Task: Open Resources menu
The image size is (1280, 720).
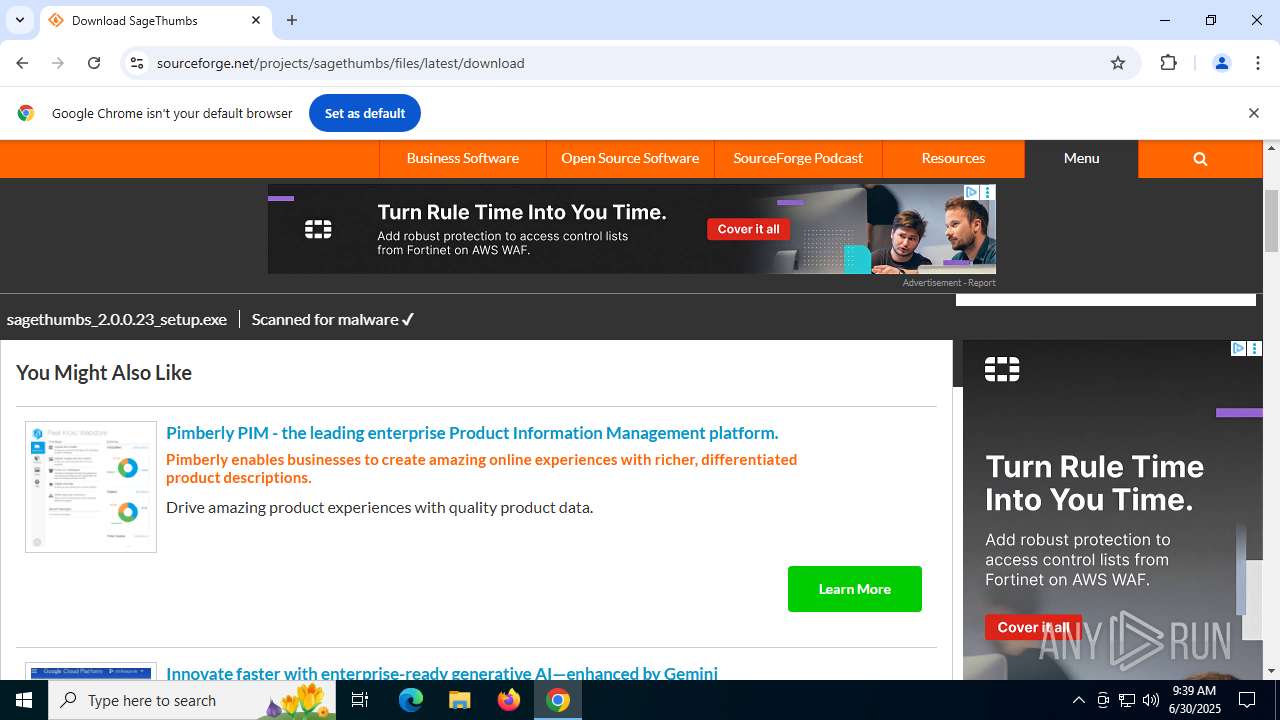Action: click(x=953, y=158)
